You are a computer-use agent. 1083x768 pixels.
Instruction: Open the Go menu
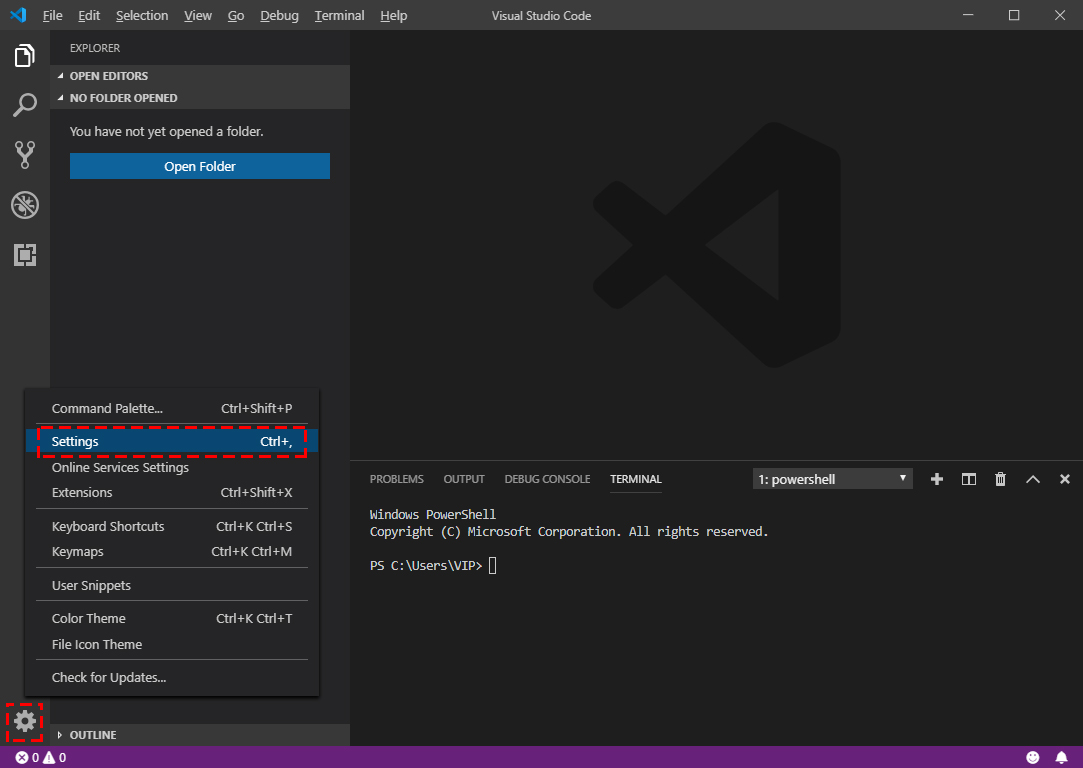coord(236,15)
